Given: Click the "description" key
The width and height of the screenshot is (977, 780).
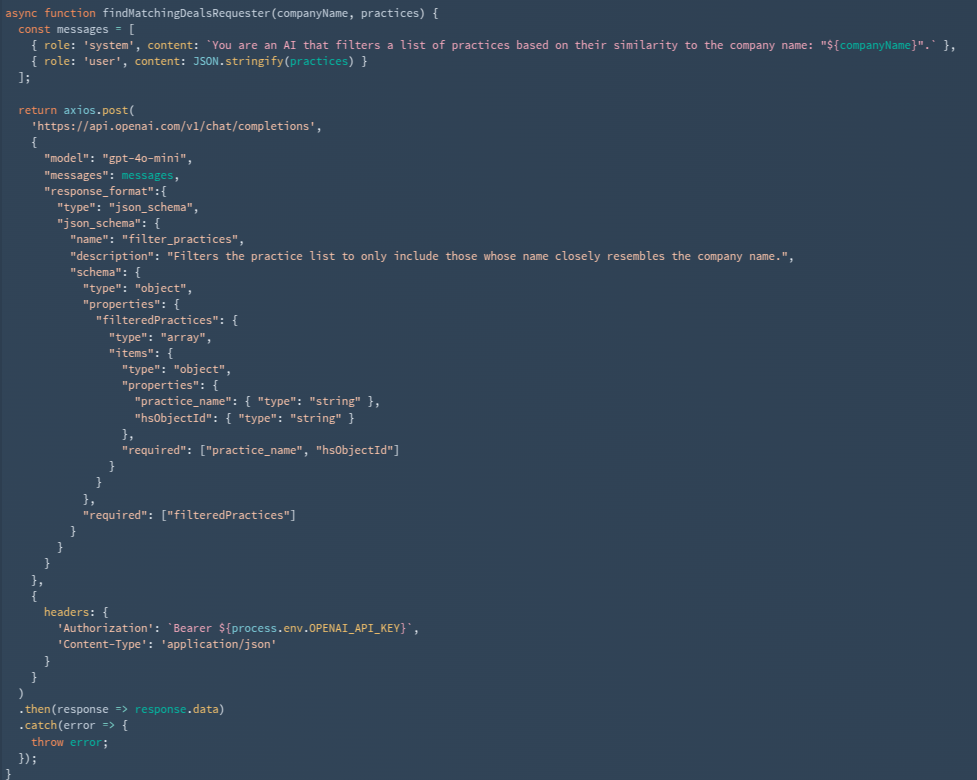Looking at the screenshot, I should coord(112,256).
